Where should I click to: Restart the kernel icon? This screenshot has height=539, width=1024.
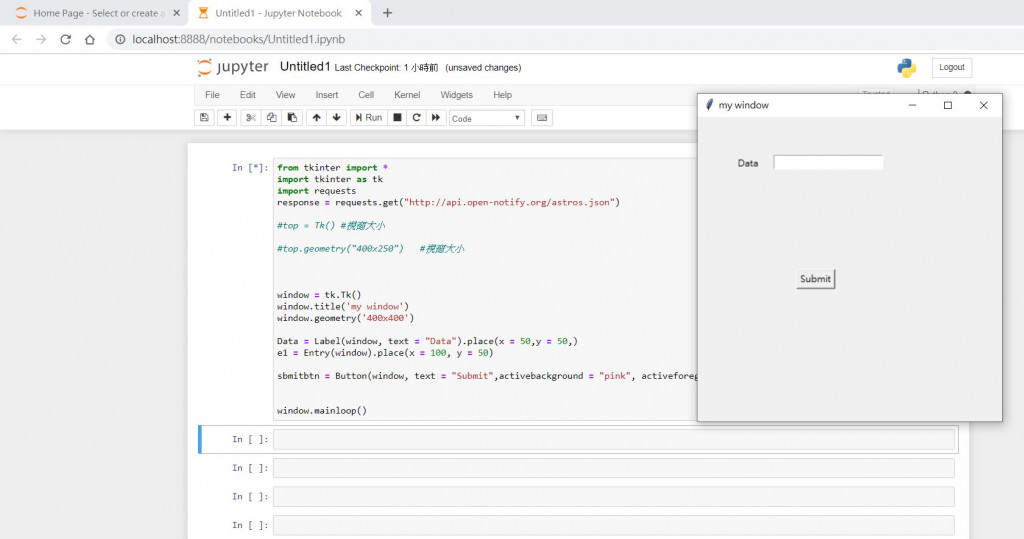416,118
